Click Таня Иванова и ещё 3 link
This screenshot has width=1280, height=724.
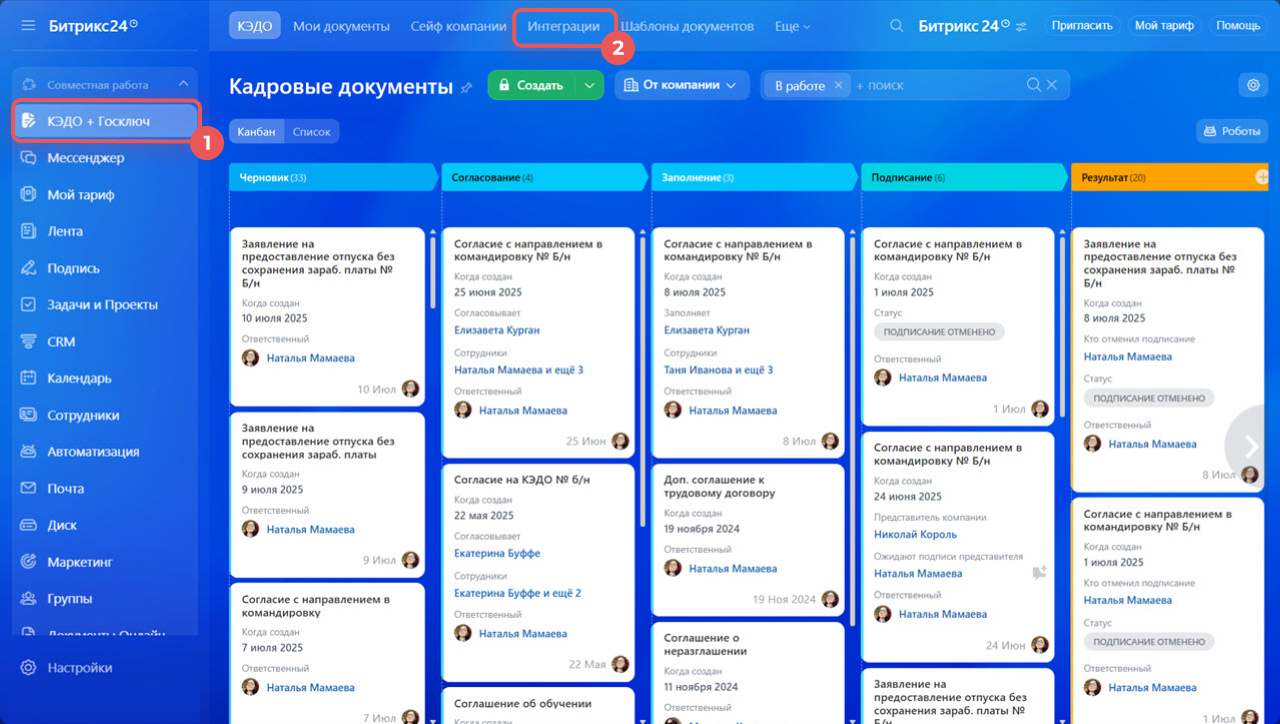[718, 370]
